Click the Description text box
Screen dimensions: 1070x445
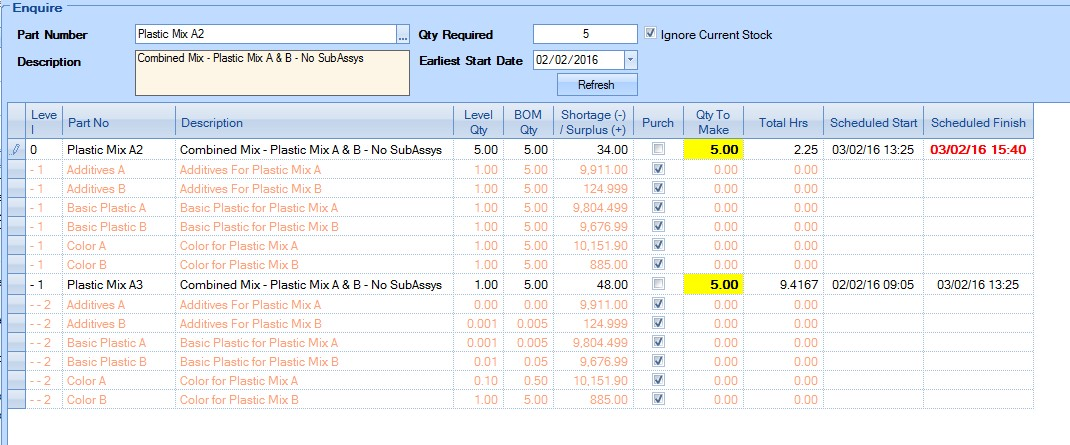coord(272,73)
